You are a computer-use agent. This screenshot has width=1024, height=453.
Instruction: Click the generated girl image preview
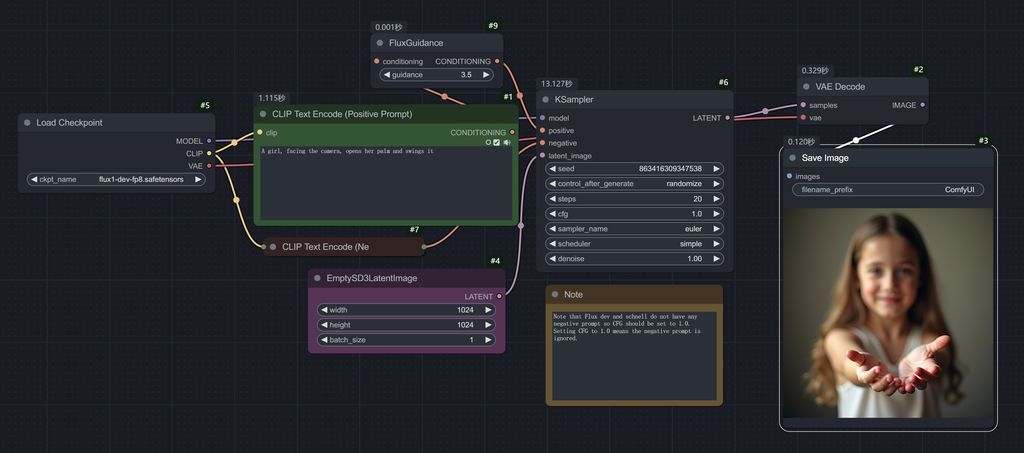point(888,313)
